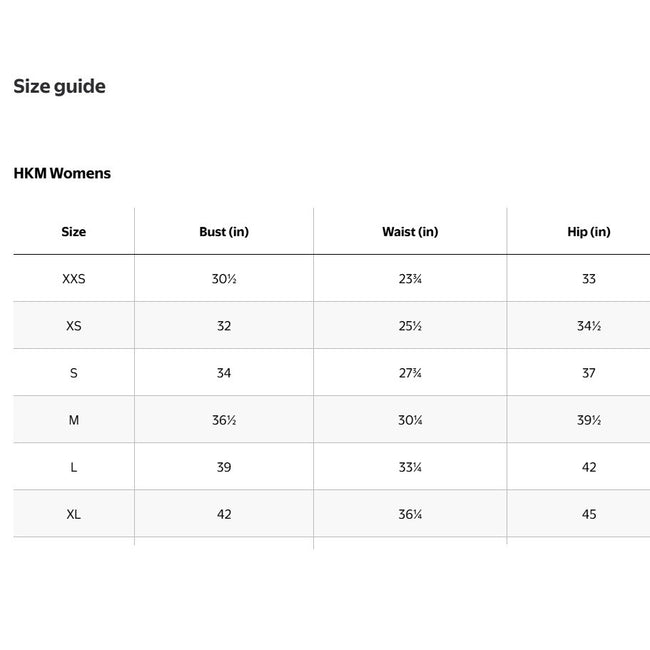The width and height of the screenshot is (650, 650).
Task: Select the Size column header
Action: [x=73, y=232]
